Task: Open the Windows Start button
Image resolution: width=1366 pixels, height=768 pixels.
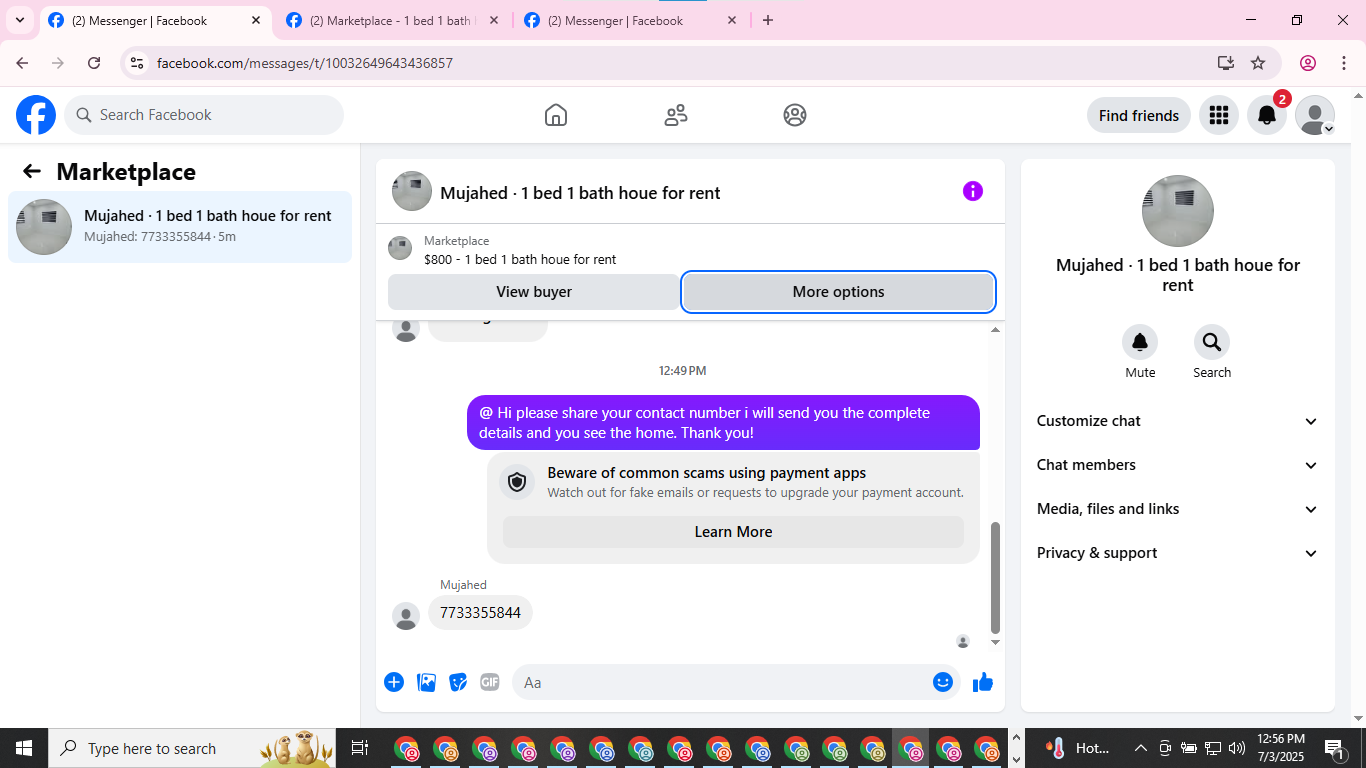Action: tap(23, 748)
